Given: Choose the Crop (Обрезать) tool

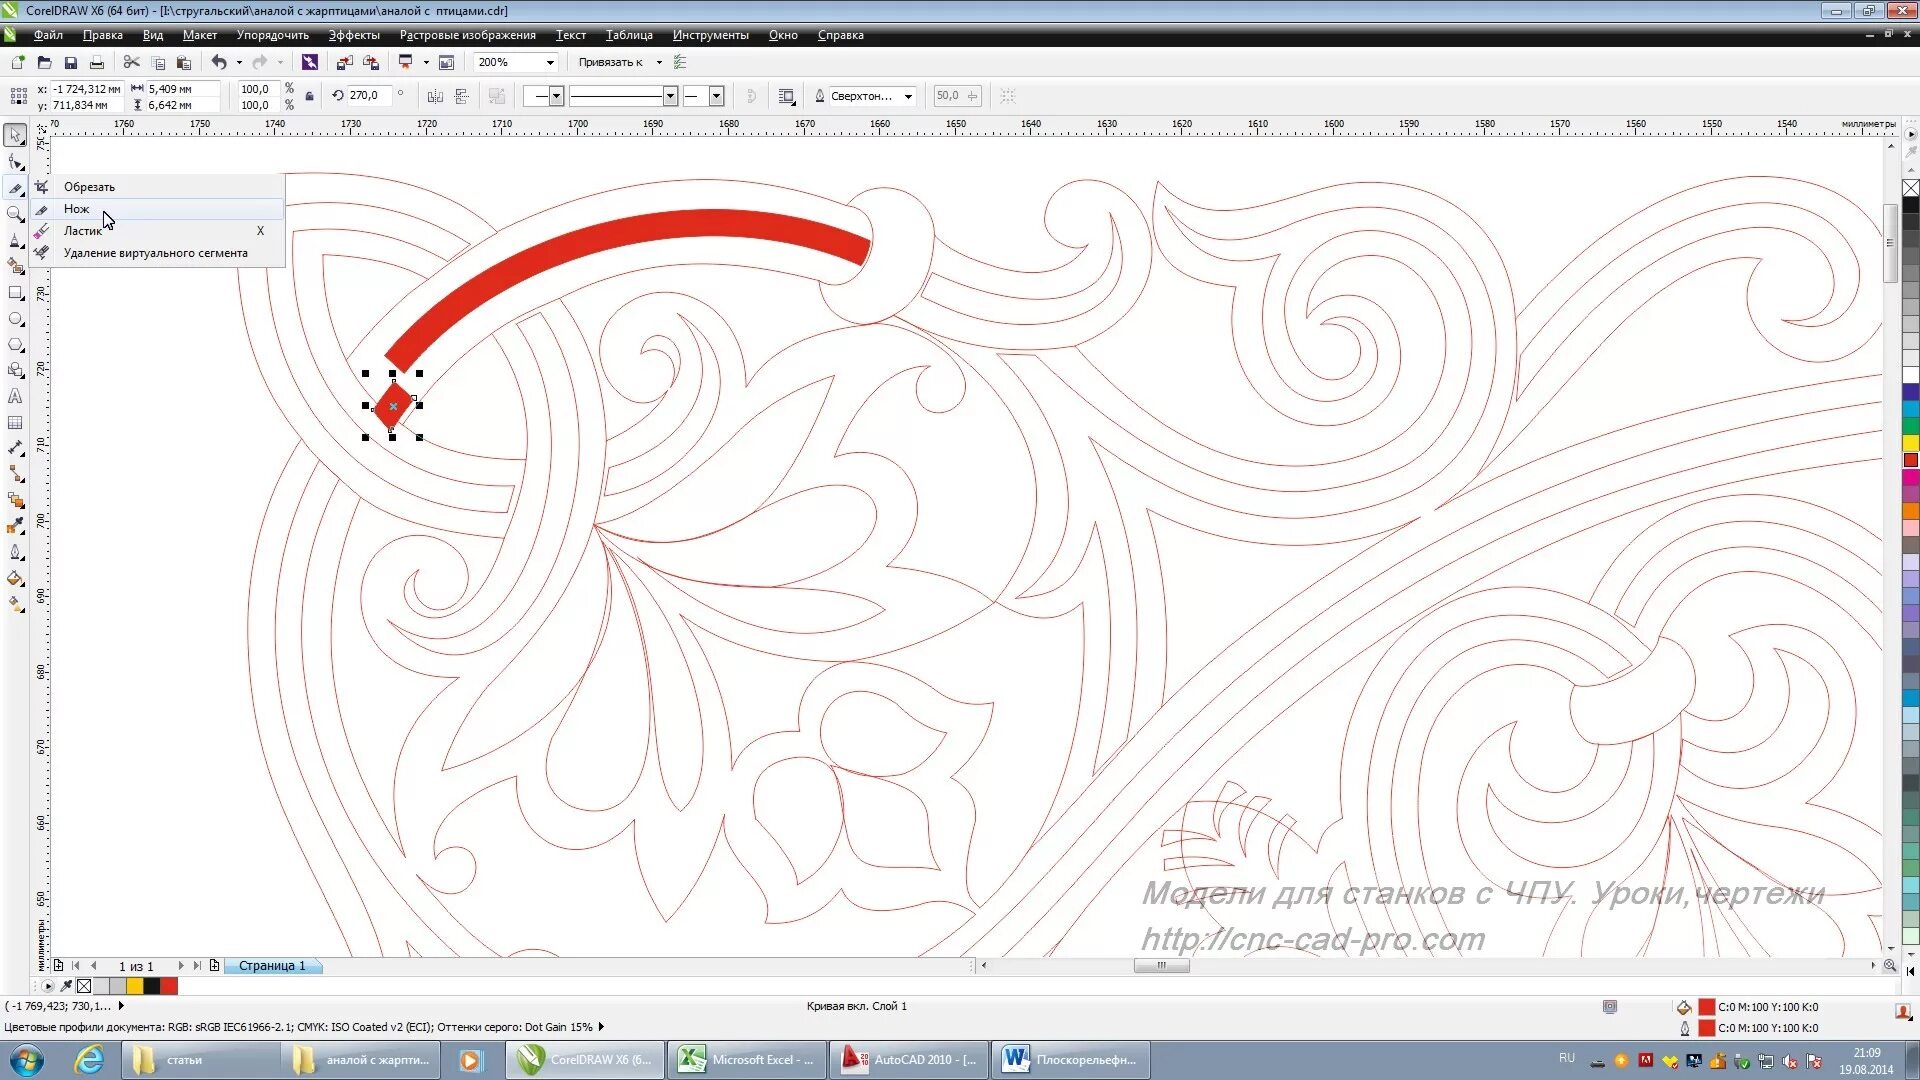Looking at the screenshot, I should coord(89,187).
